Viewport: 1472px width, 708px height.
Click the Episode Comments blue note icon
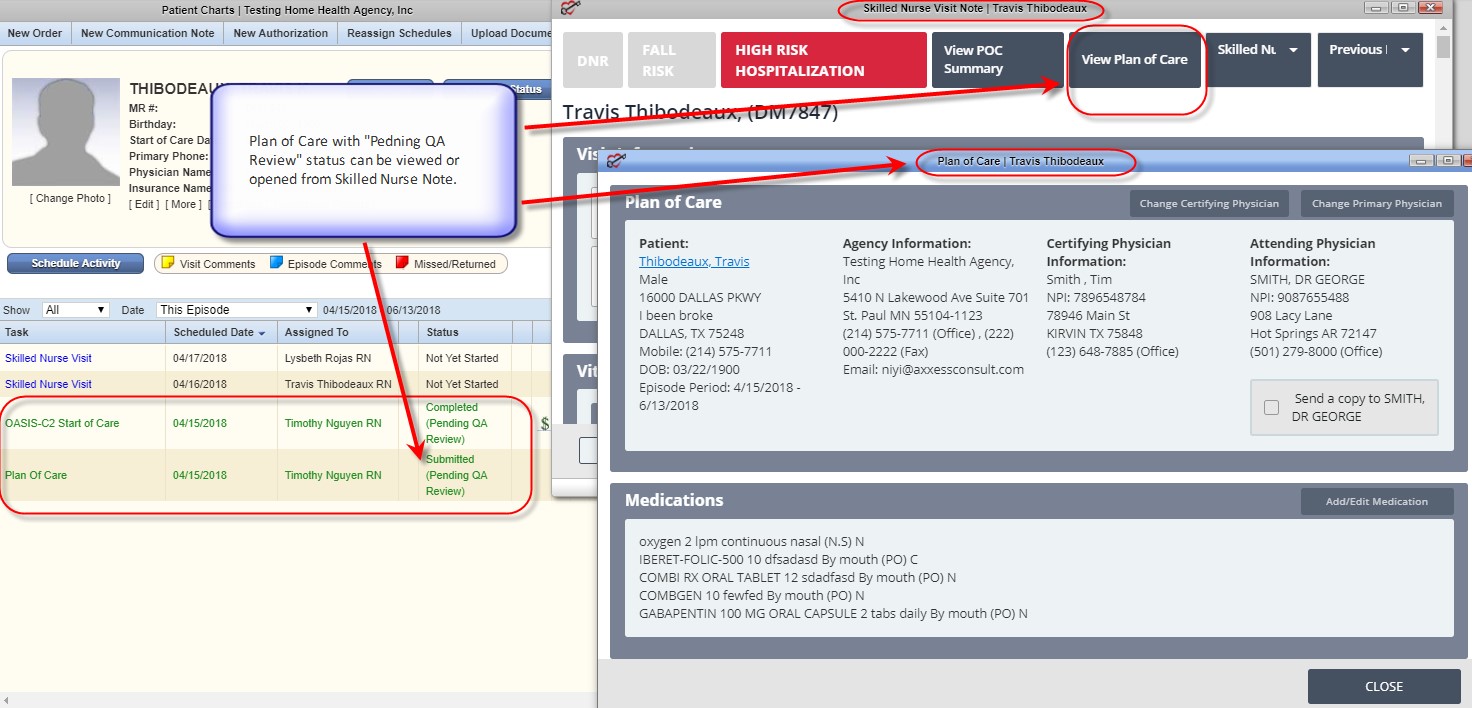pyautogui.click(x=277, y=264)
